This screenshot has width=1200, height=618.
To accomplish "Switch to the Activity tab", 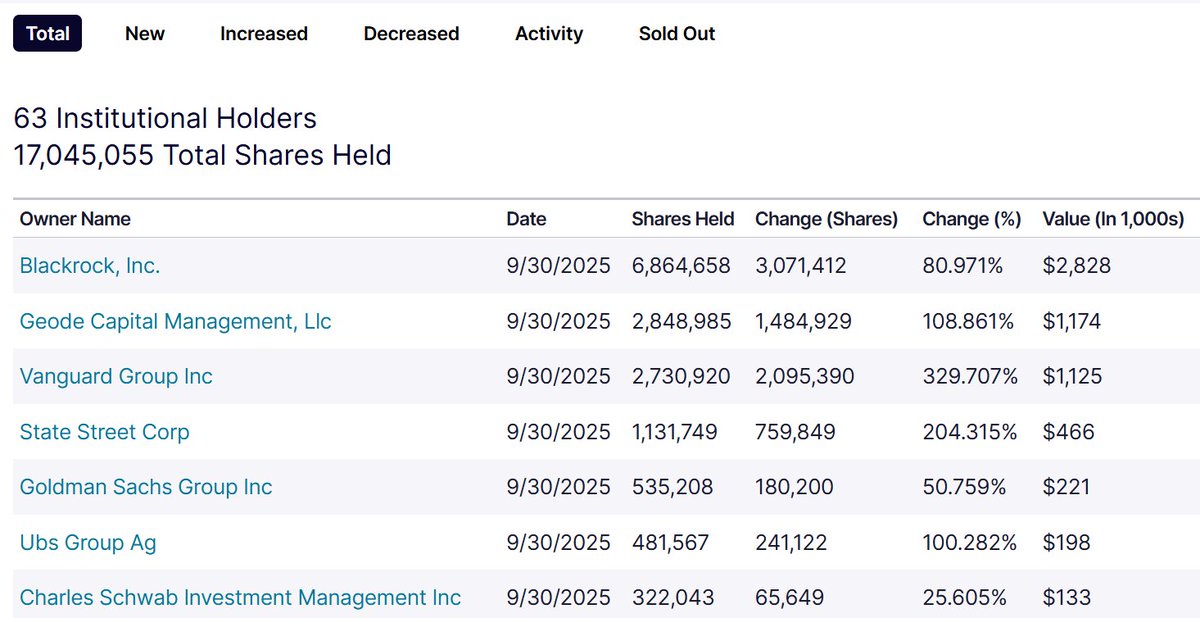I will [549, 34].
